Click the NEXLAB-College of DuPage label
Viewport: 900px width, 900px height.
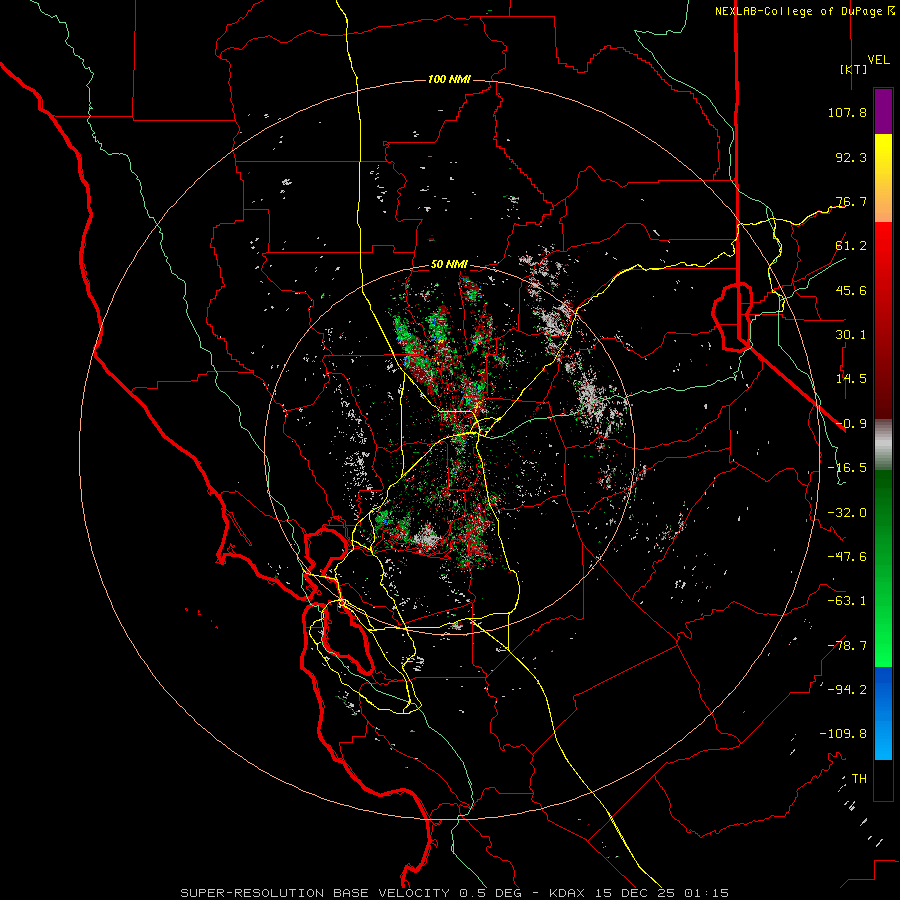pos(804,11)
